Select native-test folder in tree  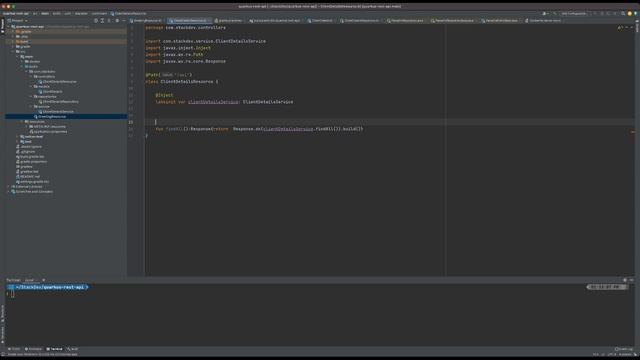31,137
